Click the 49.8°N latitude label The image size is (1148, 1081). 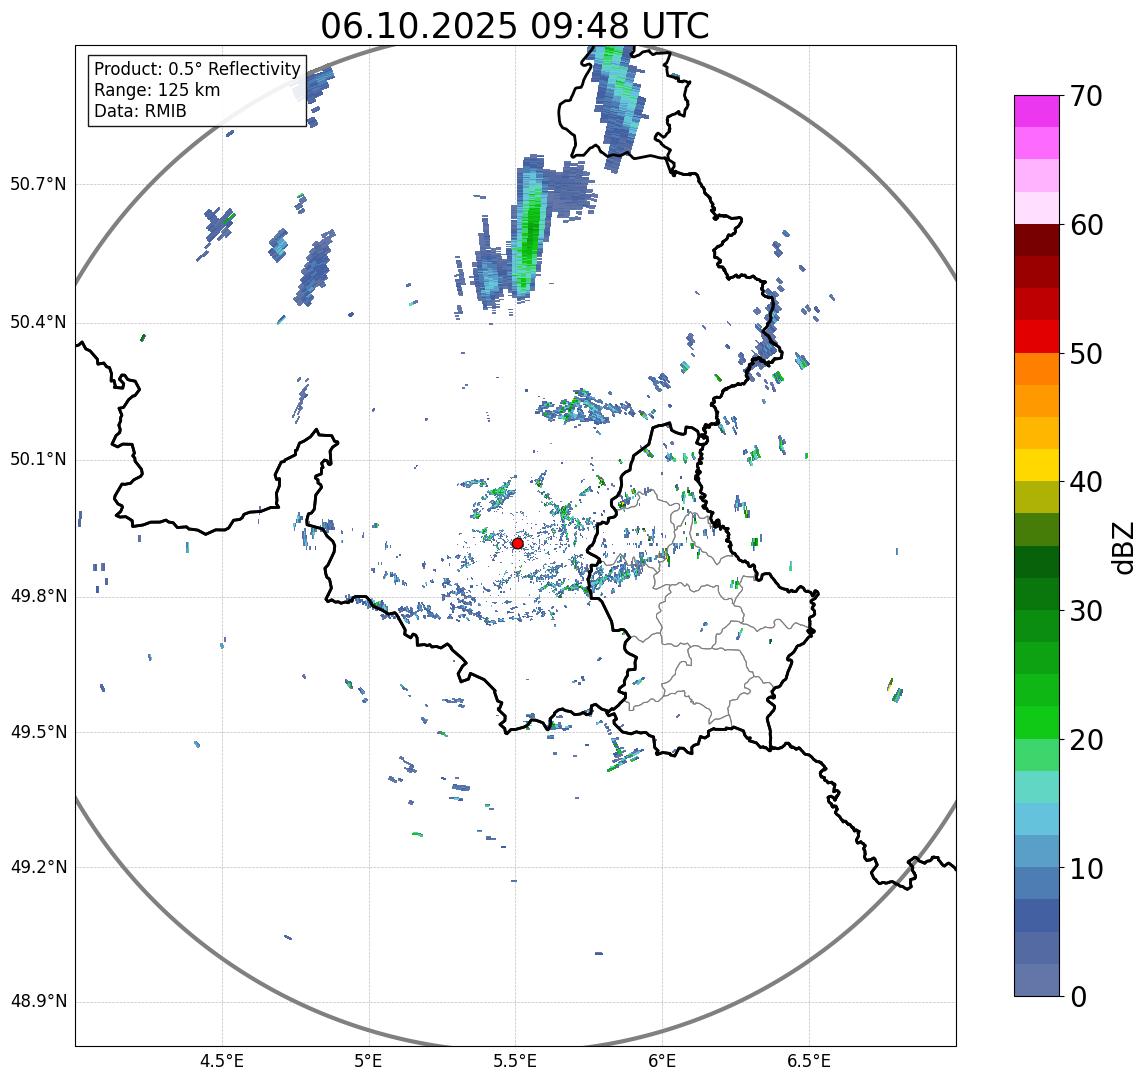pyautogui.click(x=38, y=595)
